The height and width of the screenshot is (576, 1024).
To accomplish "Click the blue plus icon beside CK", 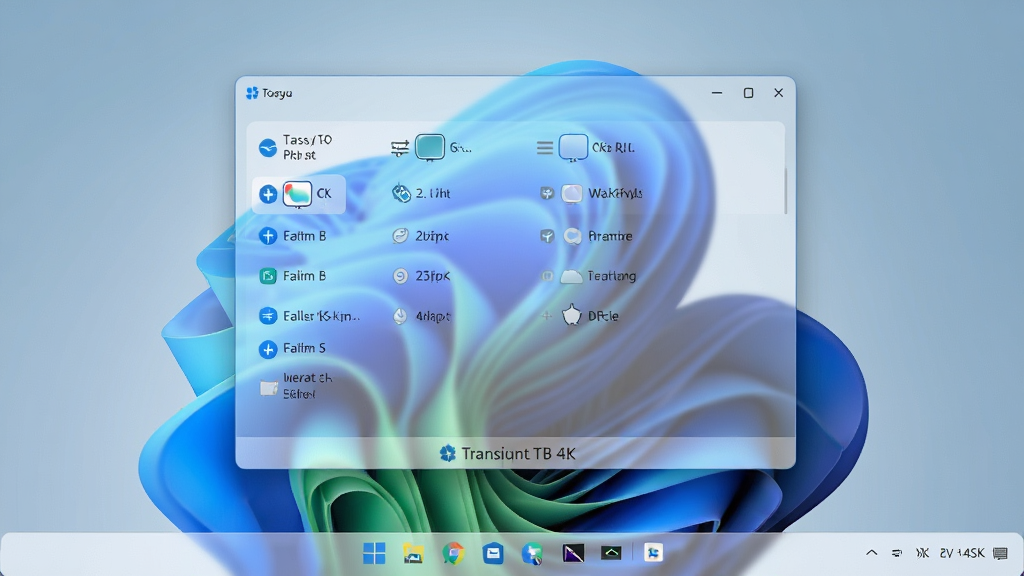I will [x=268, y=194].
